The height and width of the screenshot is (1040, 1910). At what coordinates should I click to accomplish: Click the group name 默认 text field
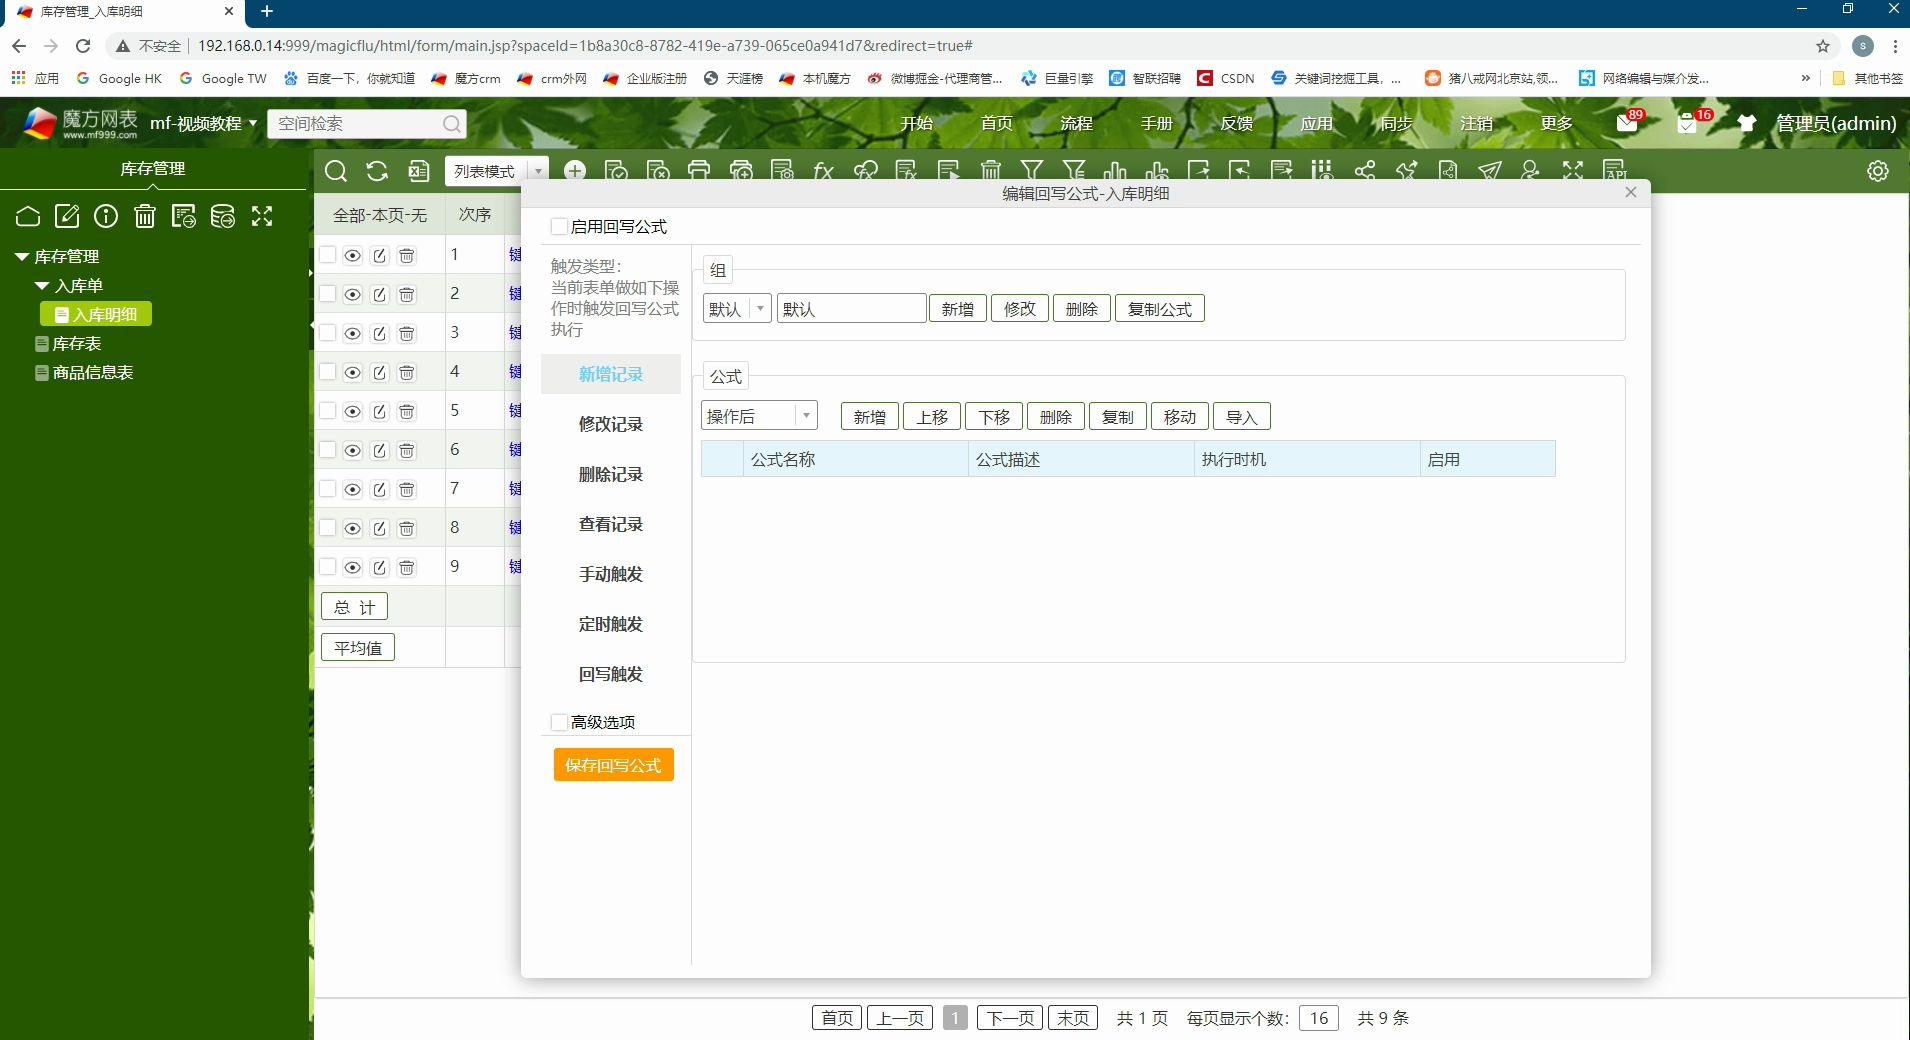[x=852, y=309]
